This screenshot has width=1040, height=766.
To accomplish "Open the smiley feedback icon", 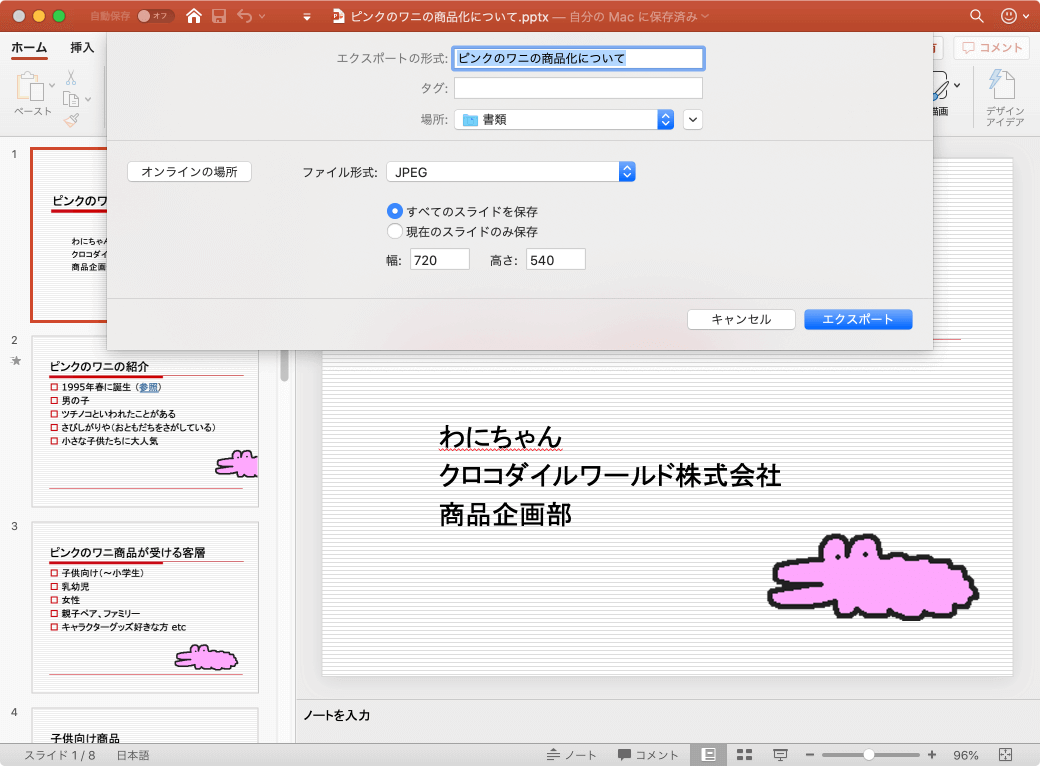I will coord(1008,16).
